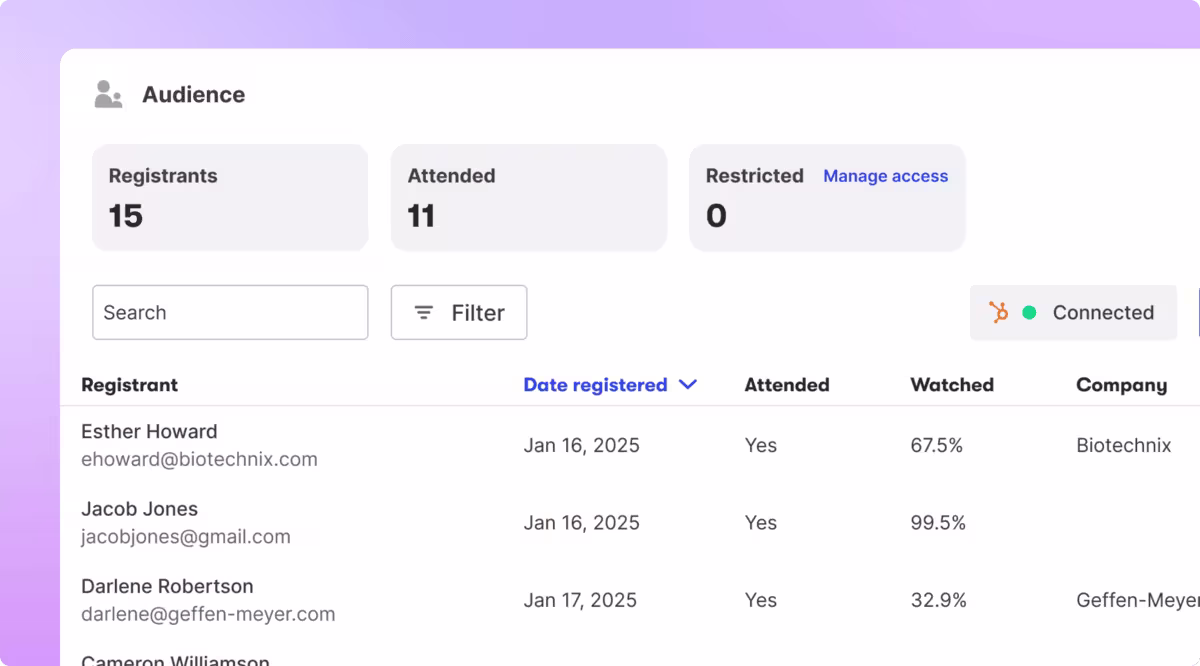Click the green connected status dot

click(x=1029, y=313)
